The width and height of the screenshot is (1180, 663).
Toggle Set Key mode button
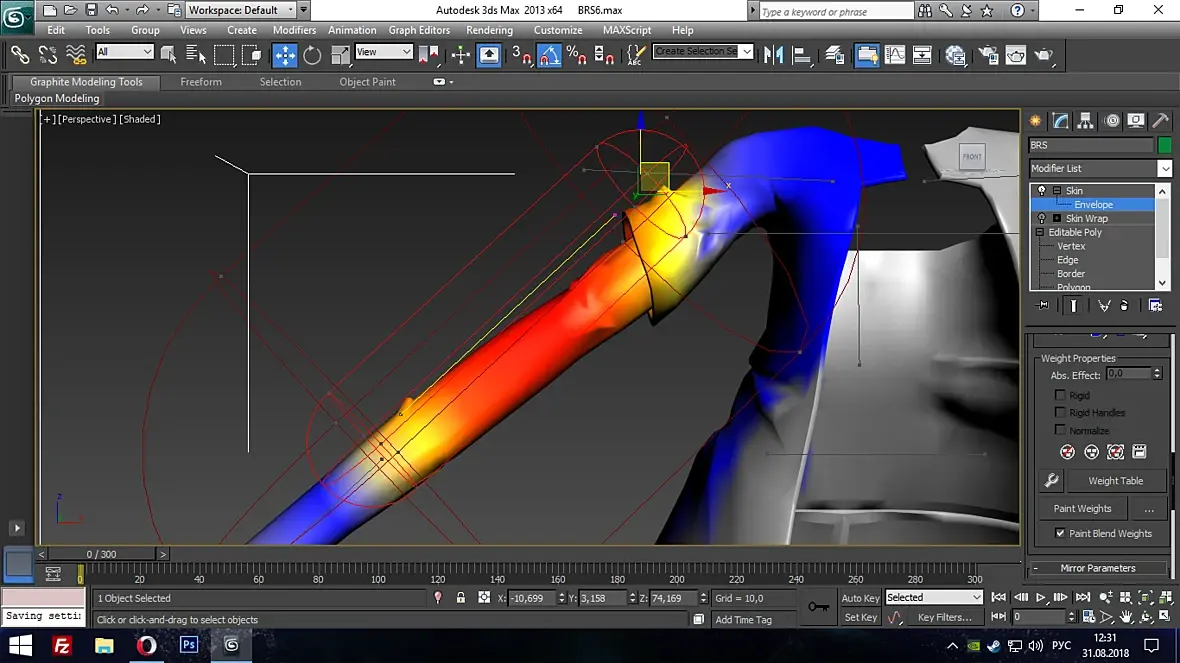click(x=860, y=617)
